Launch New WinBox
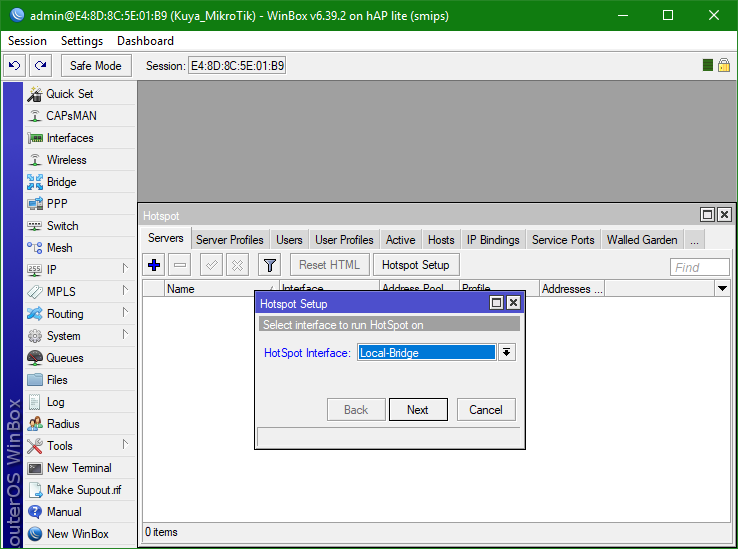 [x=80, y=534]
